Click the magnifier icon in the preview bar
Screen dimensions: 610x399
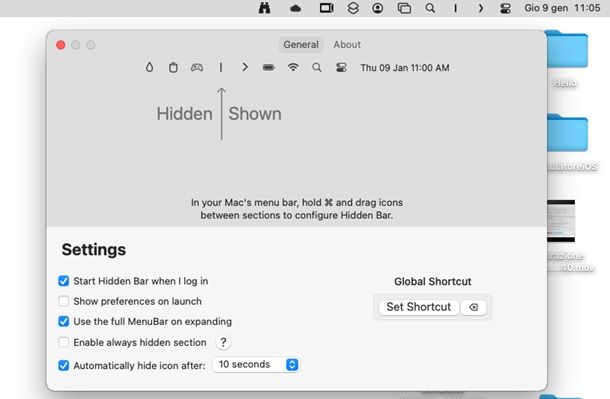pos(317,68)
